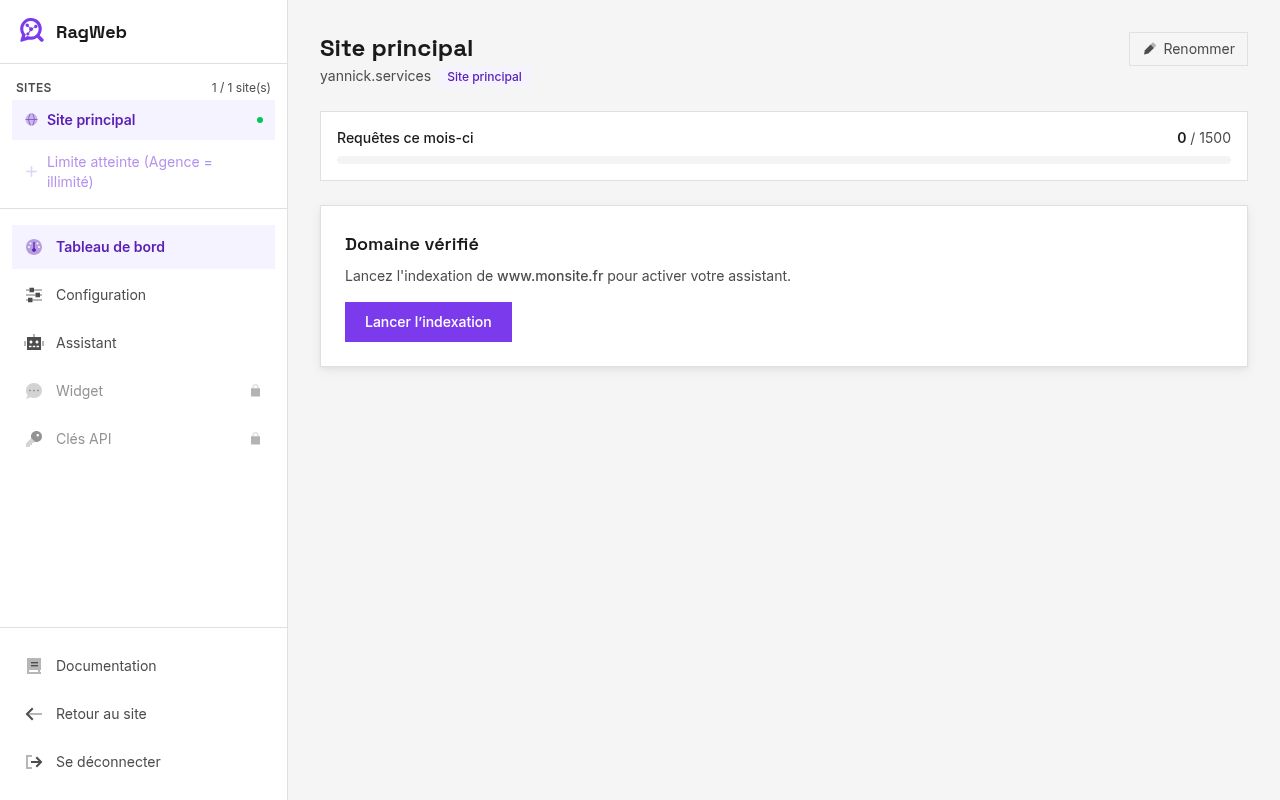Click the Requêtes ce mois-ci label
1280x800 pixels.
point(405,138)
